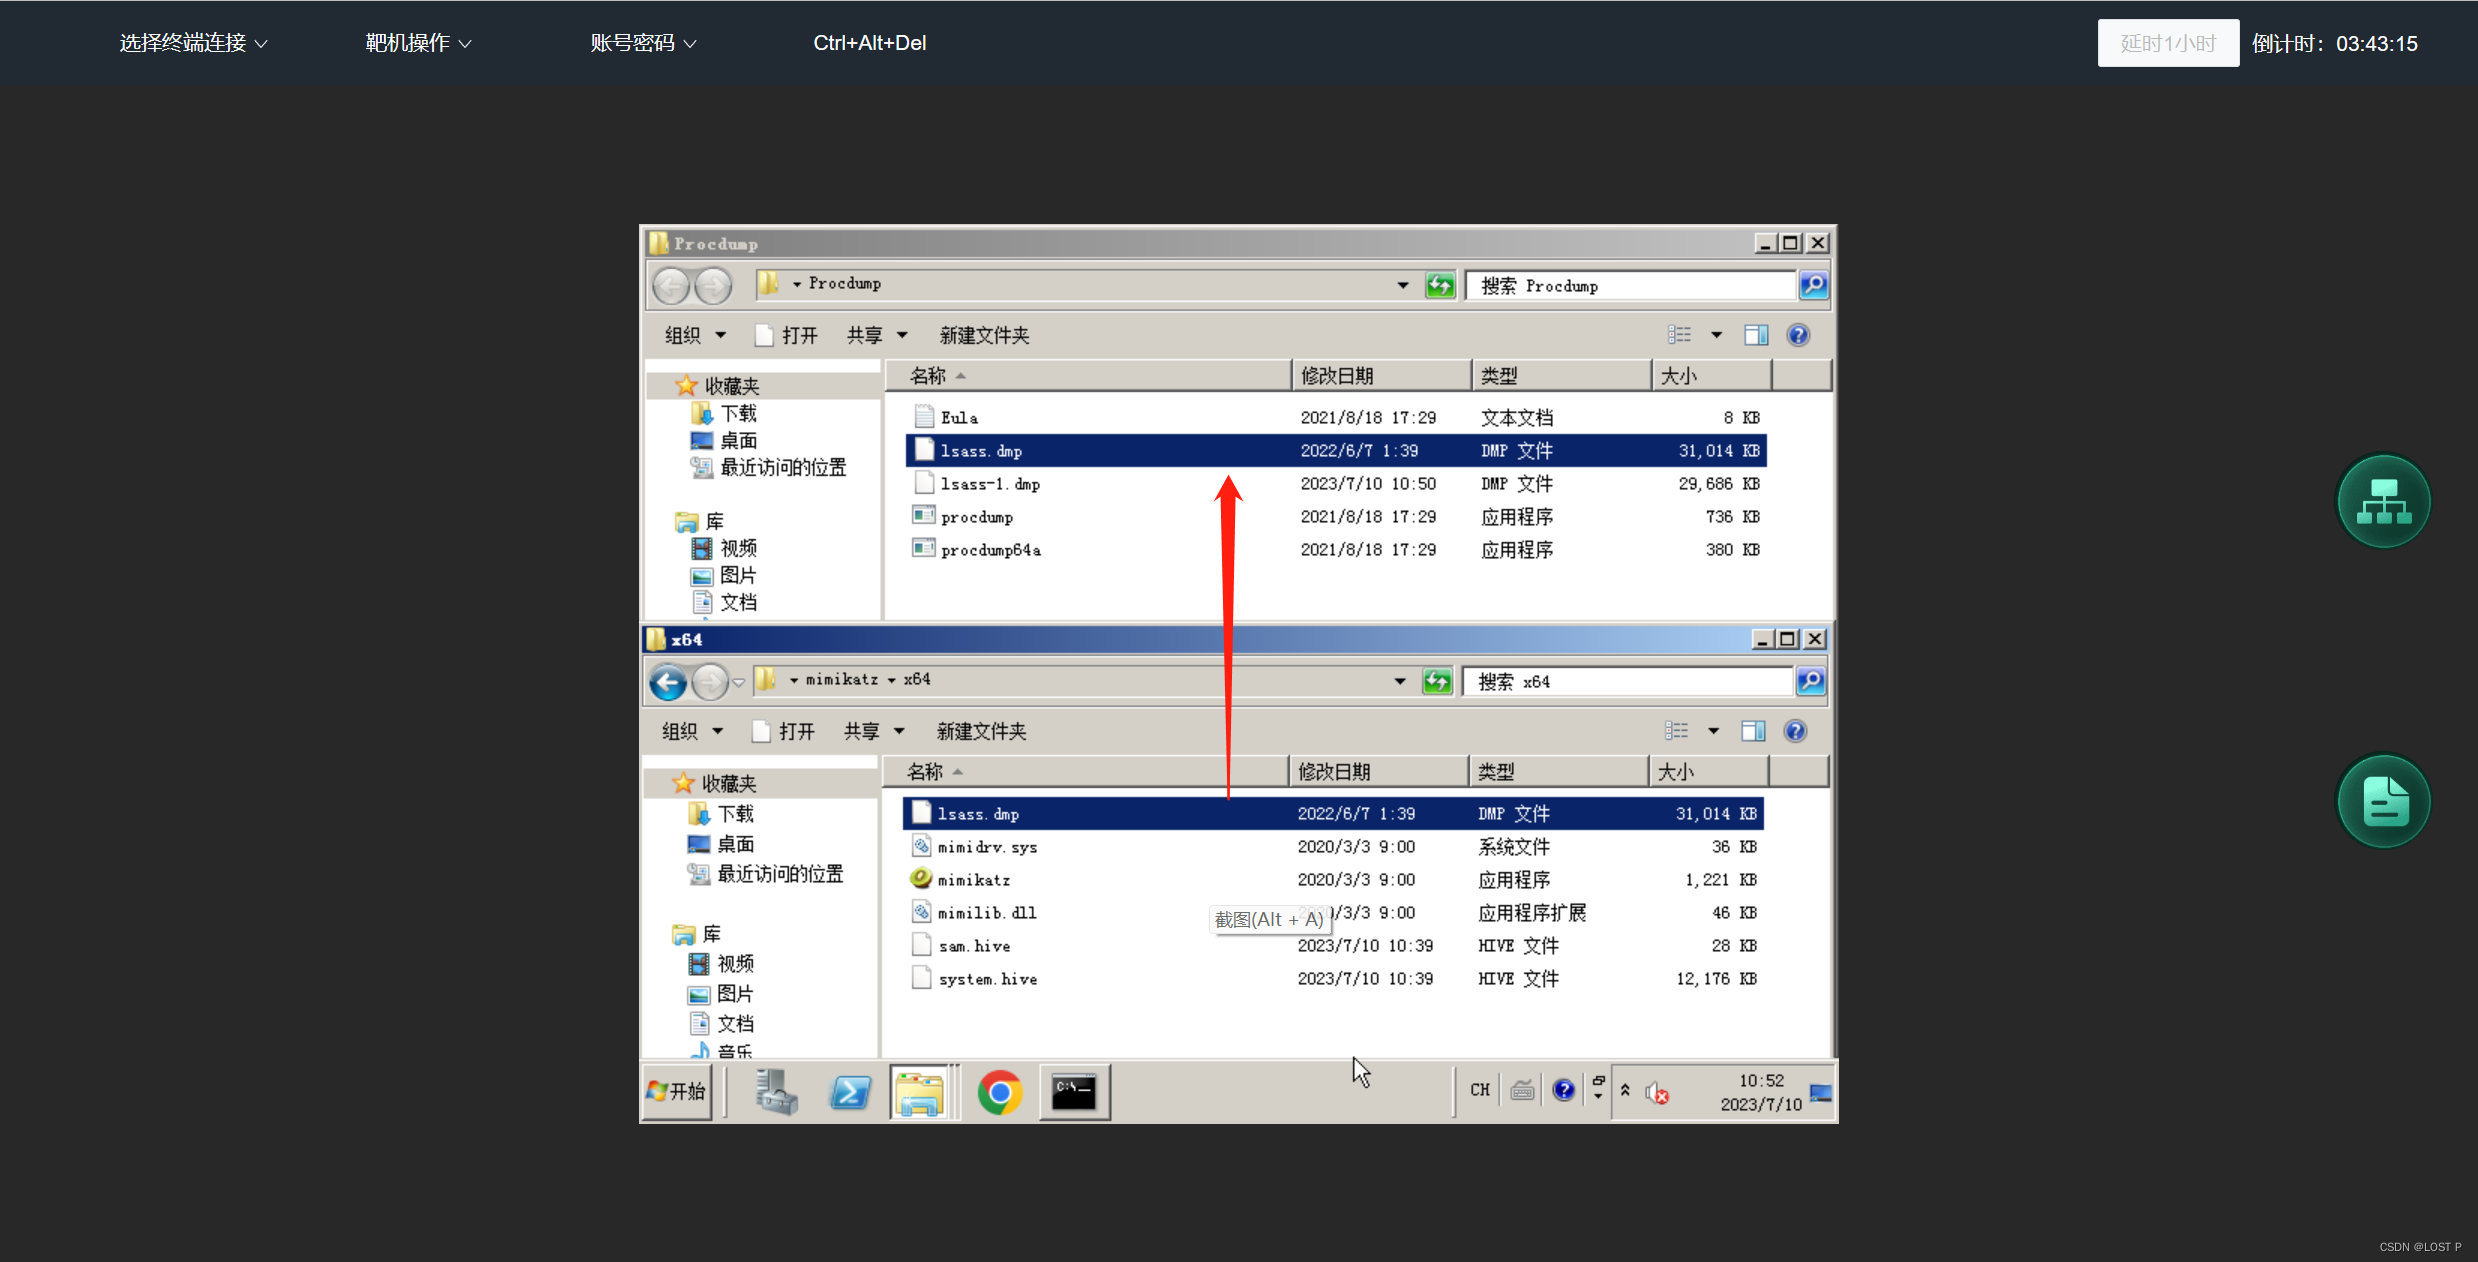Click the x64 search input field
Screen dimensions: 2478x1262
(x=1628, y=681)
